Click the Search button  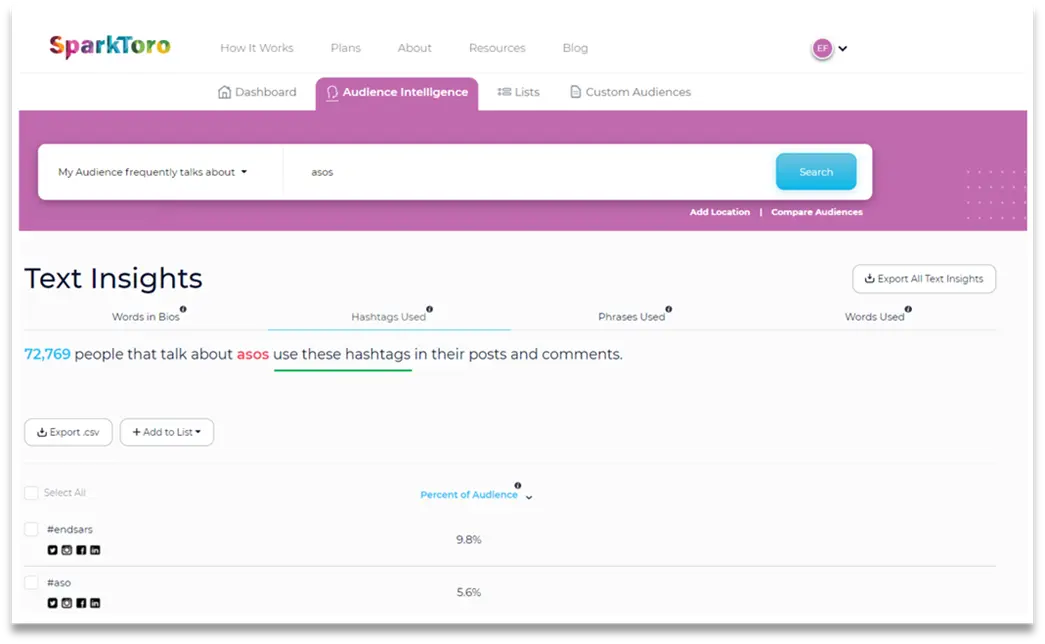816,171
